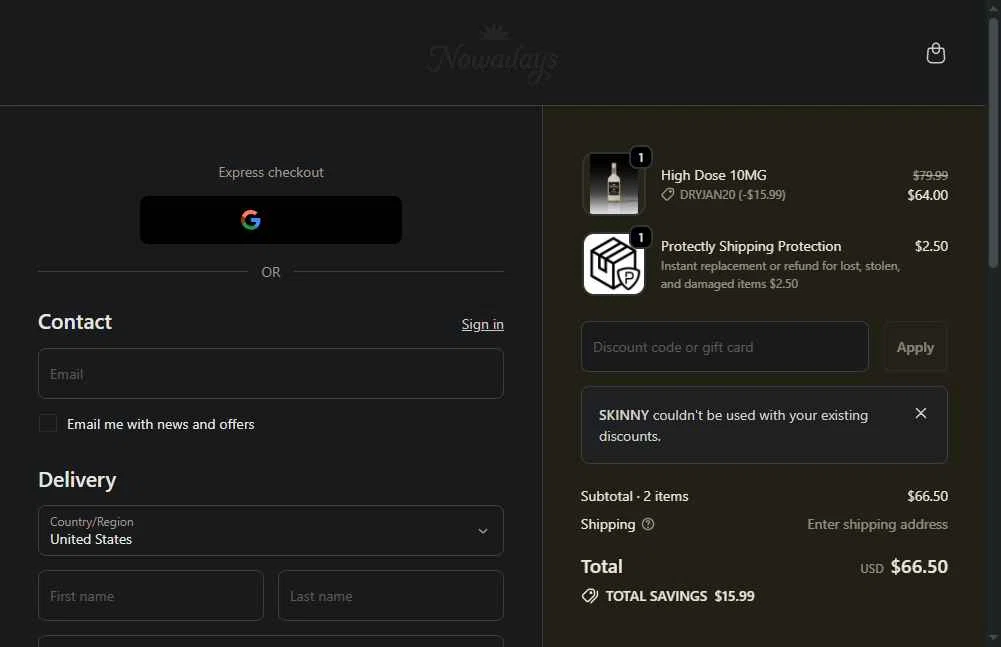Click the DRYJAN20 discount tag icon
1001x647 pixels.
(667, 195)
